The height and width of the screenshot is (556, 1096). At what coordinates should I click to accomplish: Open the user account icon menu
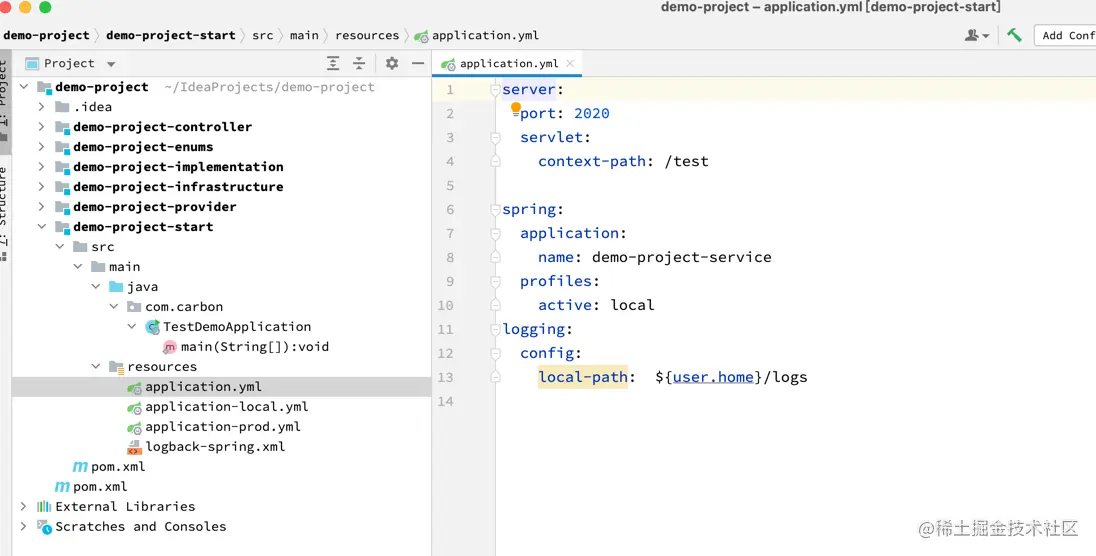pos(975,35)
